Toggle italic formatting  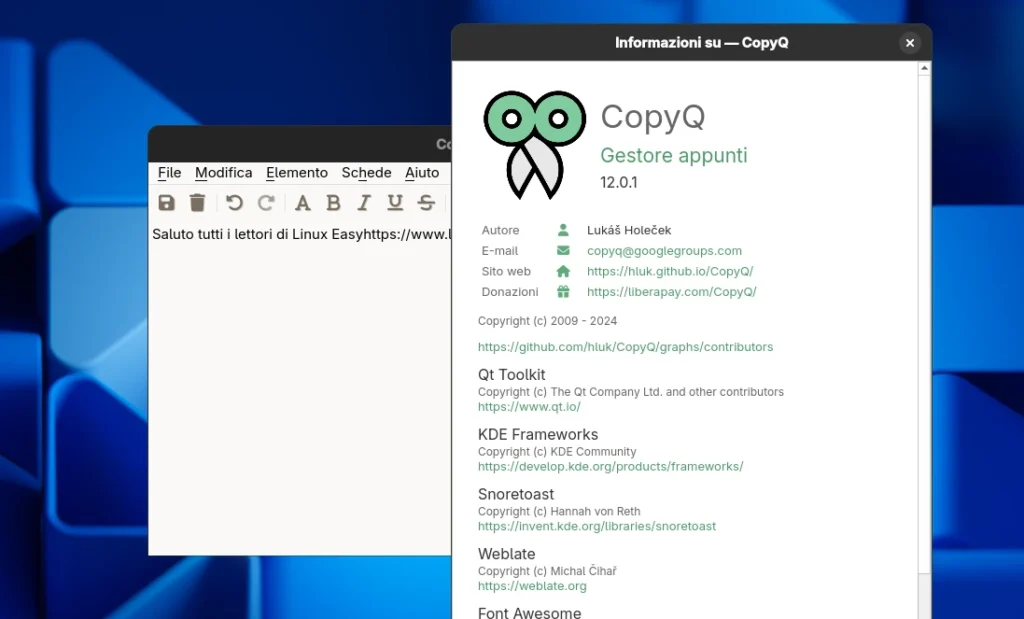[x=363, y=202]
